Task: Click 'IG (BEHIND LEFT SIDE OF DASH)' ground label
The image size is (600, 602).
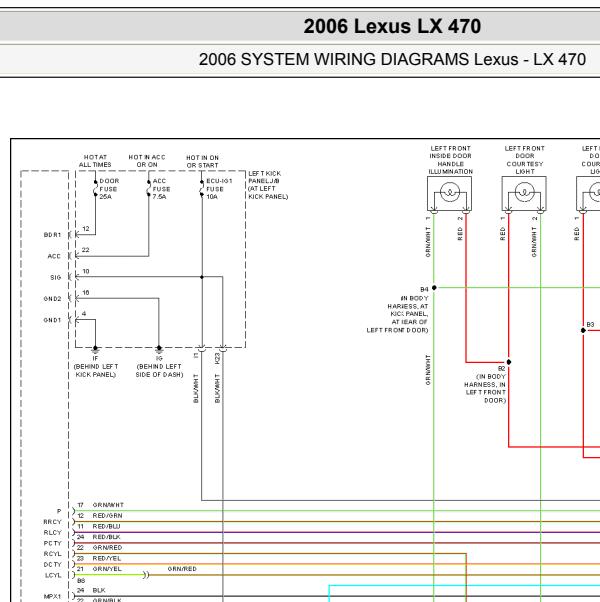Action: [159, 367]
